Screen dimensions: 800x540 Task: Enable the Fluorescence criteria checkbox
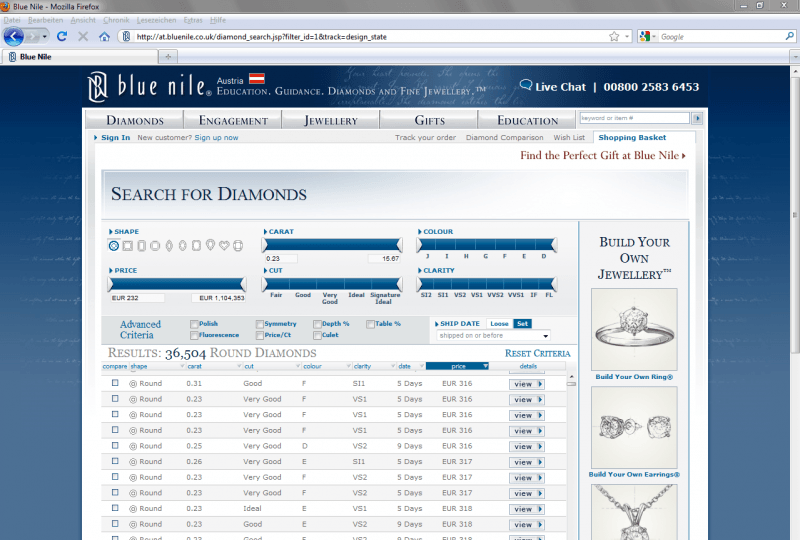[194, 335]
